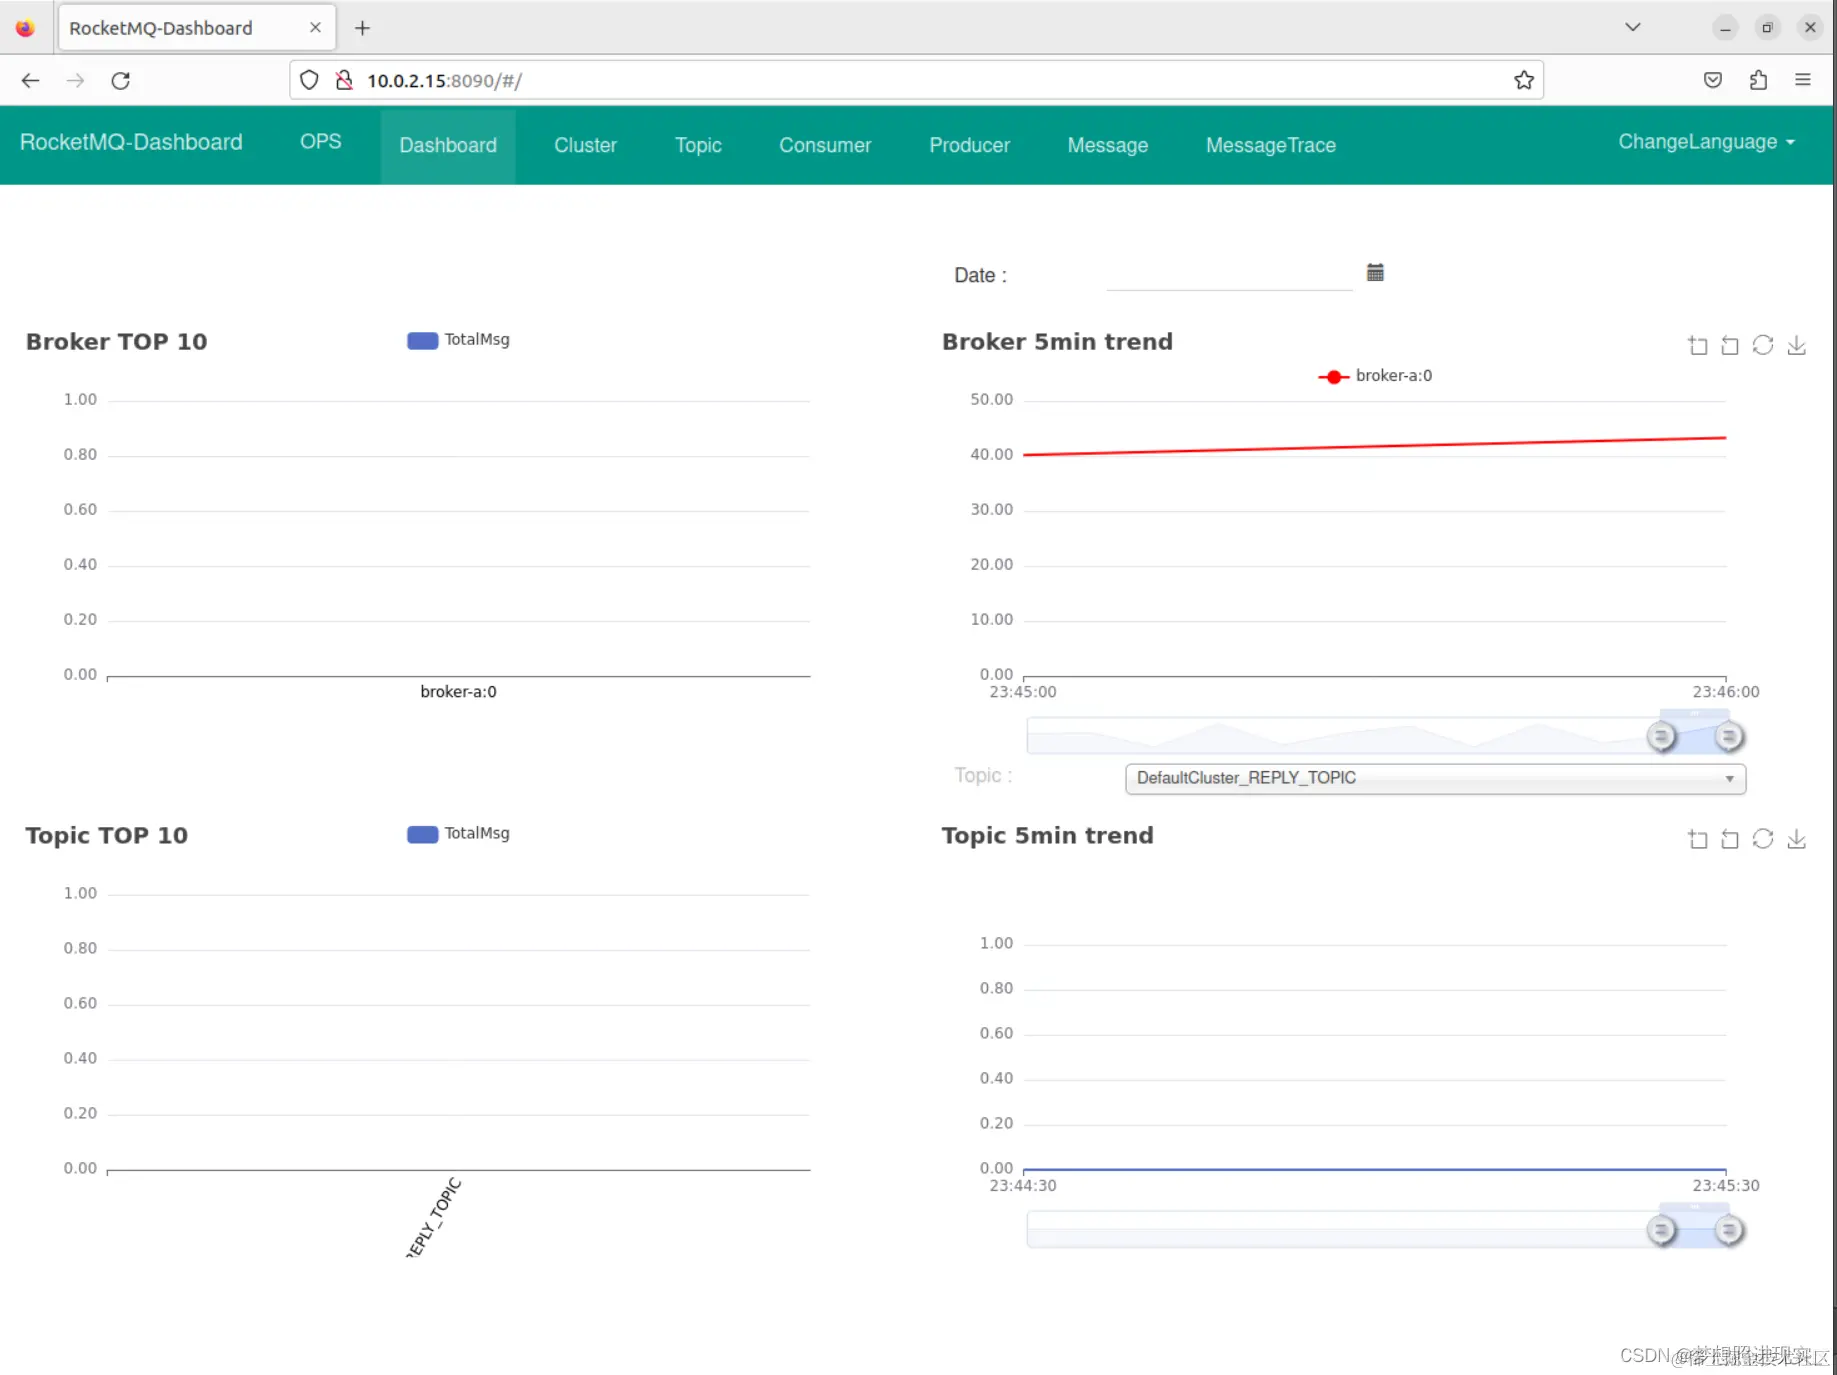Screen dimensions: 1837x1375
Task: Download Broker 5min trend chart as image
Action: 1797,346
